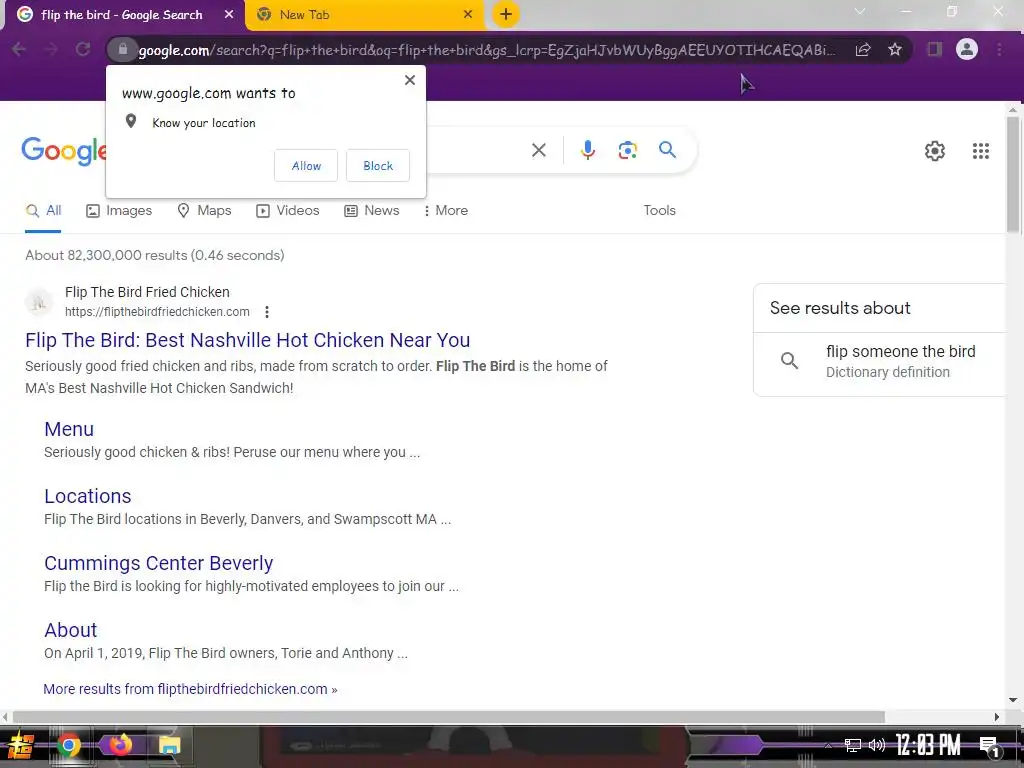The width and height of the screenshot is (1024, 768).
Task: Select the All results tab
Action: (43, 210)
